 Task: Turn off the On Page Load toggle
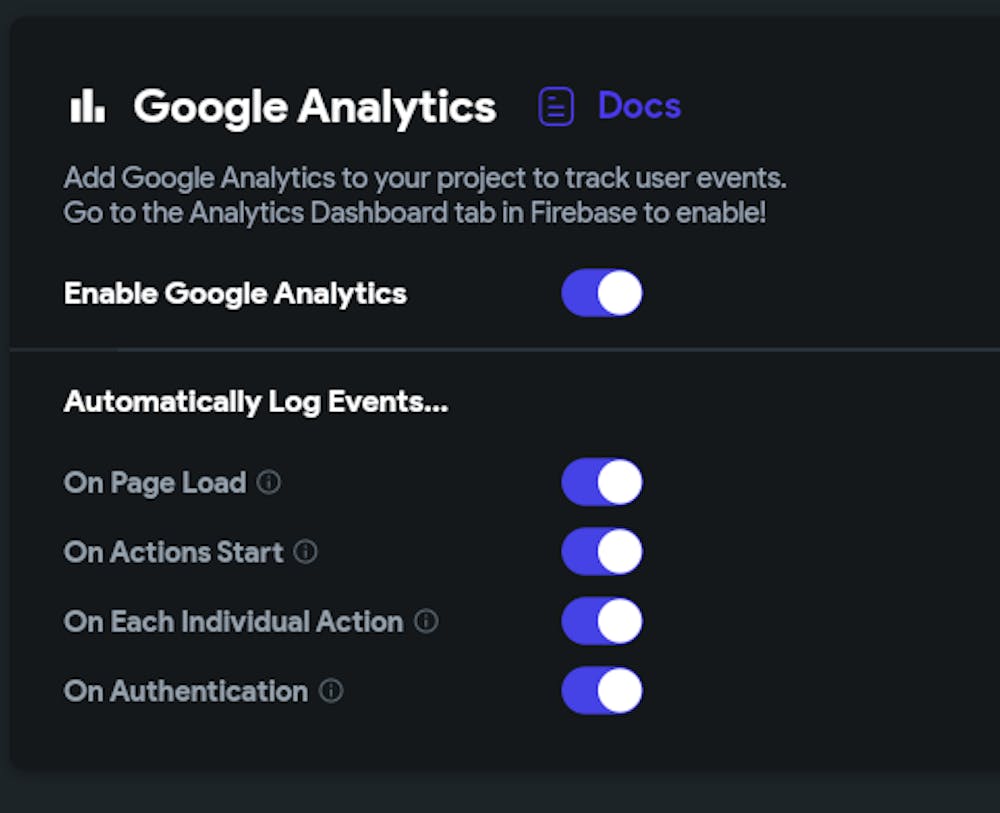[601, 483]
